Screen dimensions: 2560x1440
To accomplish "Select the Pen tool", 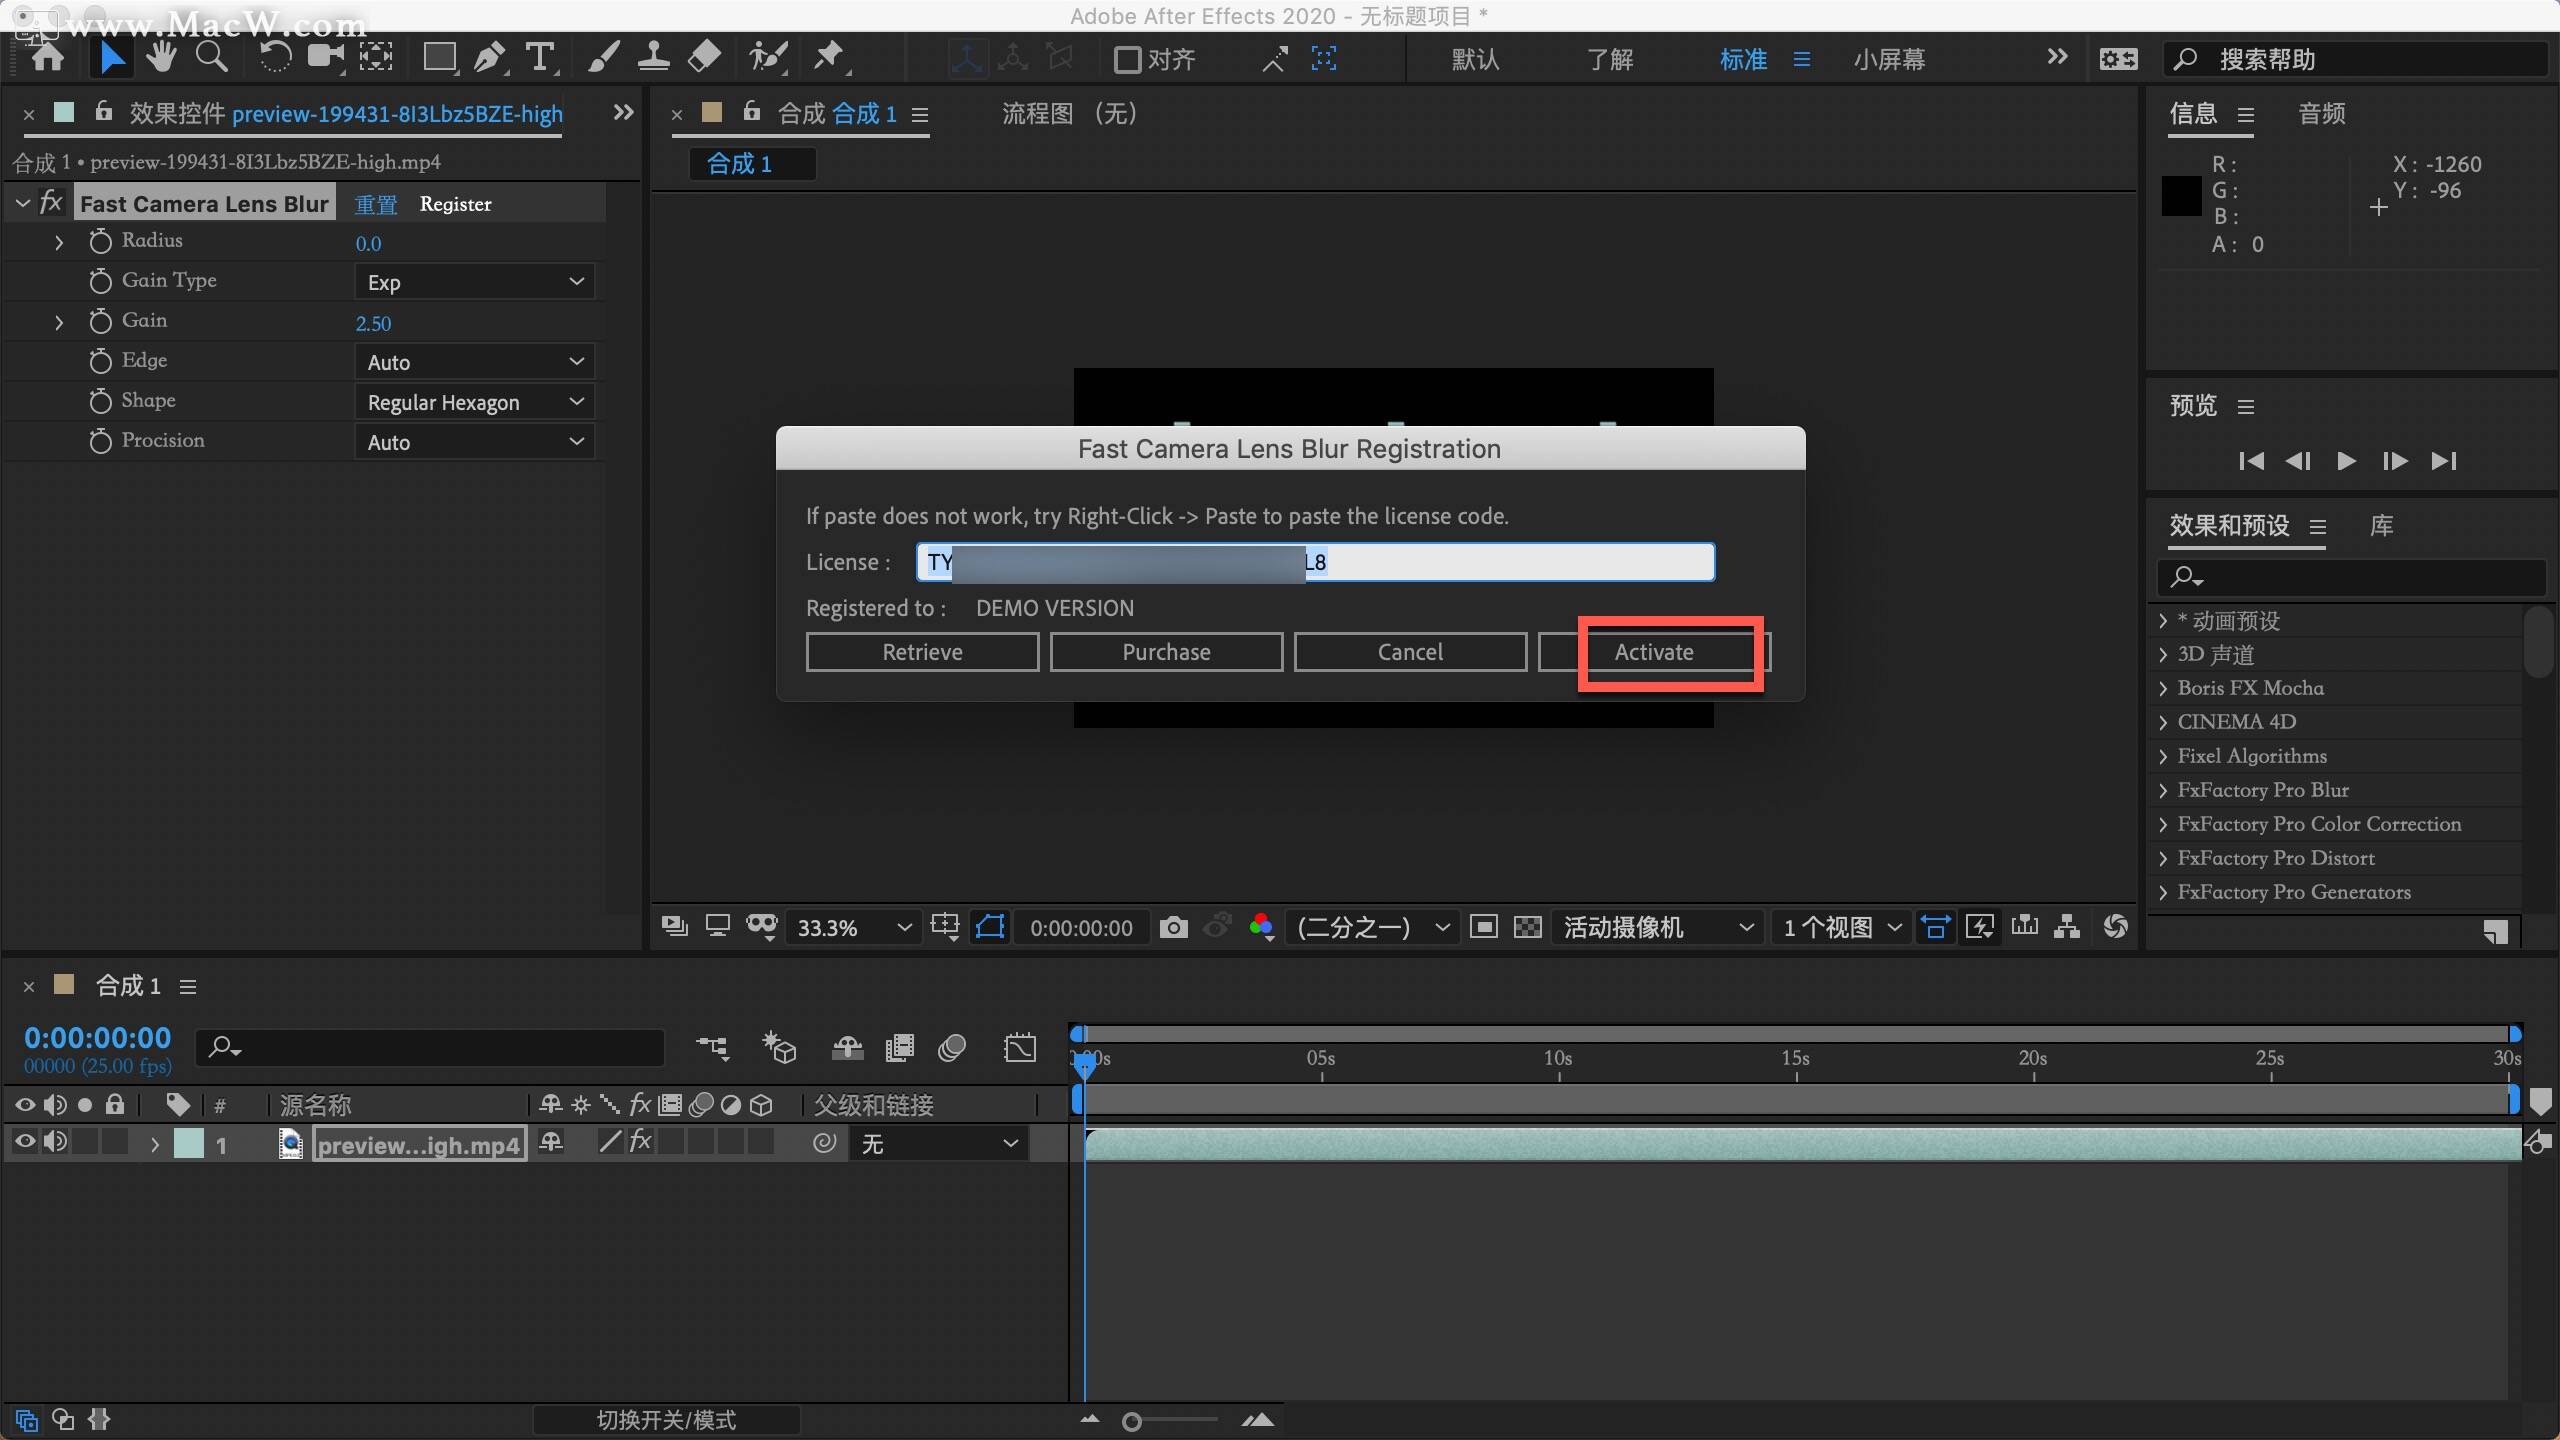I will pos(490,57).
